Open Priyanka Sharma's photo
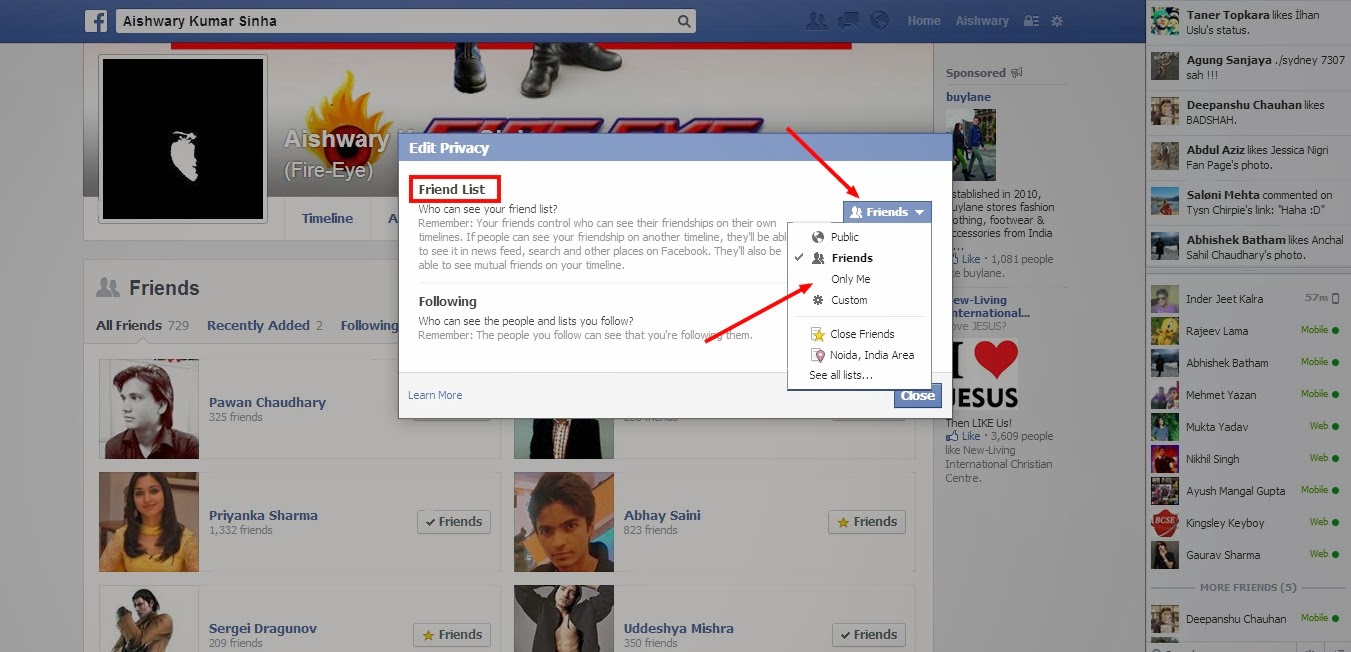Image resolution: width=1351 pixels, height=652 pixels. tap(149, 522)
